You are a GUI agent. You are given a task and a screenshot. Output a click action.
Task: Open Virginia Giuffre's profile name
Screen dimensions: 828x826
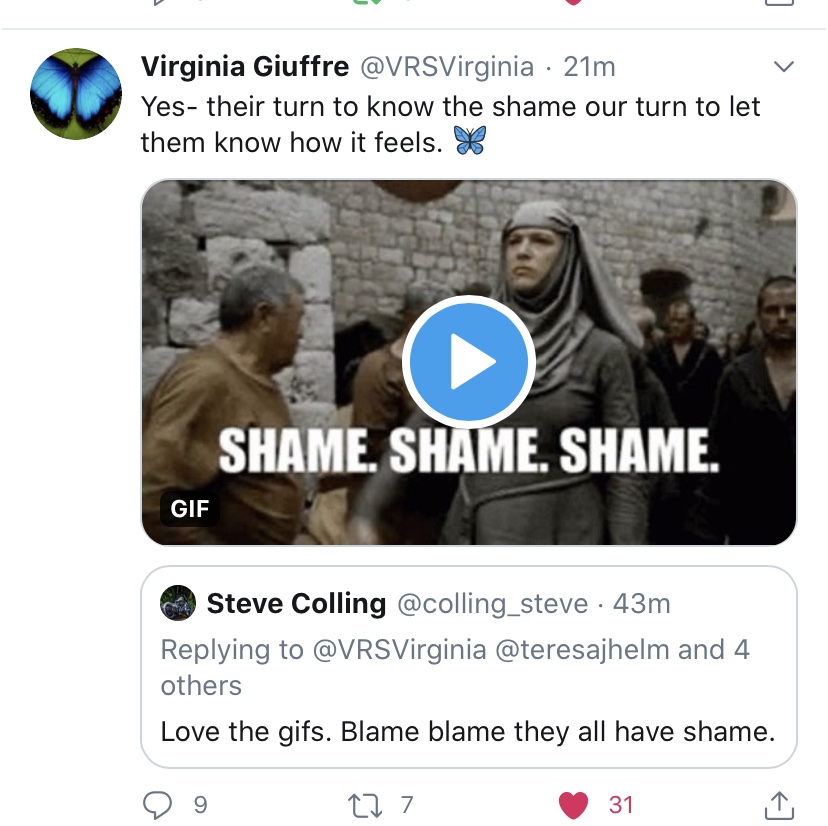(x=245, y=67)
